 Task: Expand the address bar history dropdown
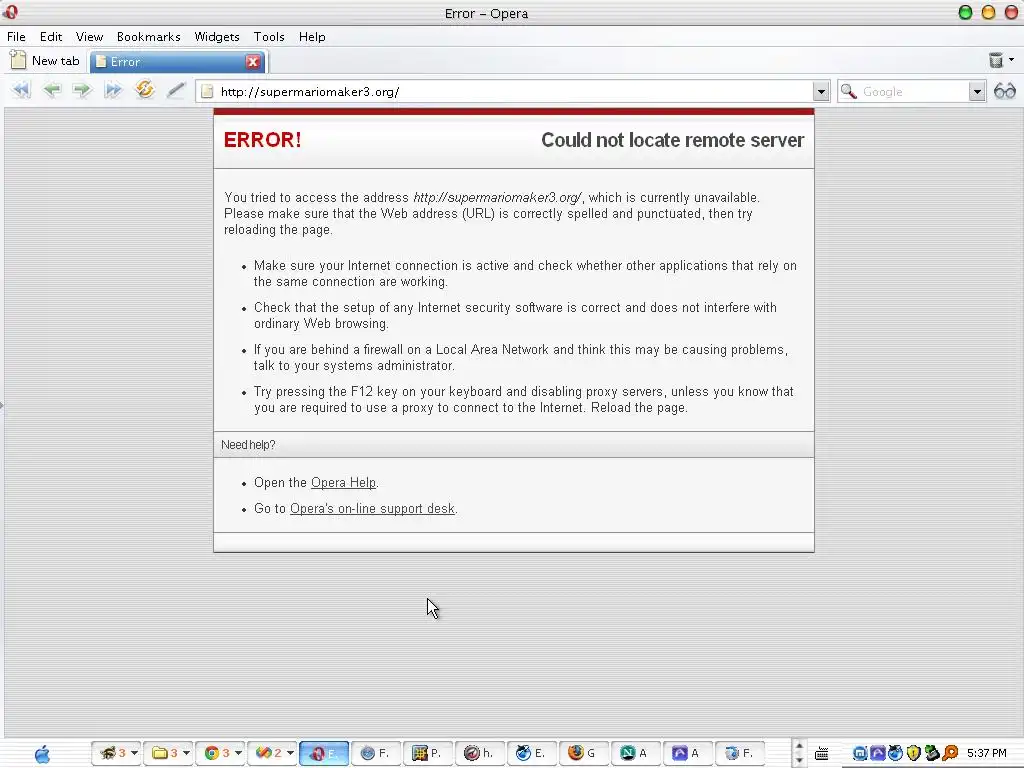click(821, 91)
